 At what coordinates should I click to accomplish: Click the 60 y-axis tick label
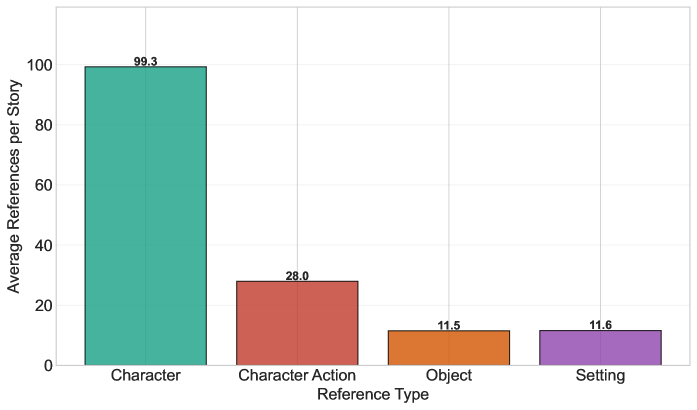coord(44,185)
